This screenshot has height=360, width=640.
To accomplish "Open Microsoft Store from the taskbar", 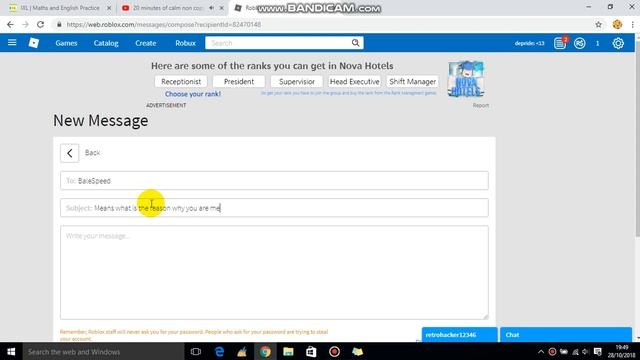I will pyautogui.click(x=311, y=351).
